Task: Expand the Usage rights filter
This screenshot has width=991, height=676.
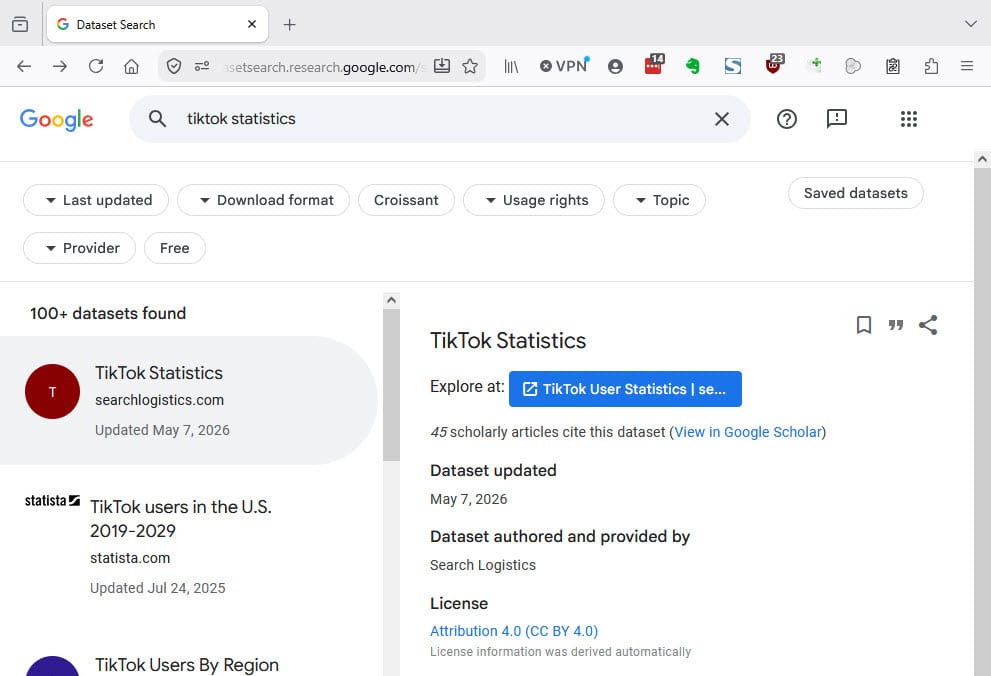Action: [534, 200]
